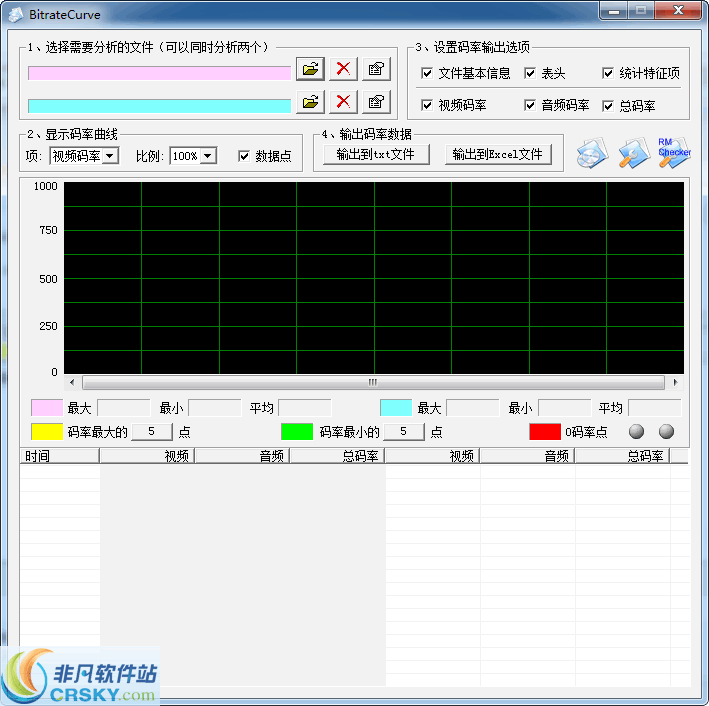
Task: Click the red 0码率点 swatch
Action: pyautogui.click(x=545, y=431)
